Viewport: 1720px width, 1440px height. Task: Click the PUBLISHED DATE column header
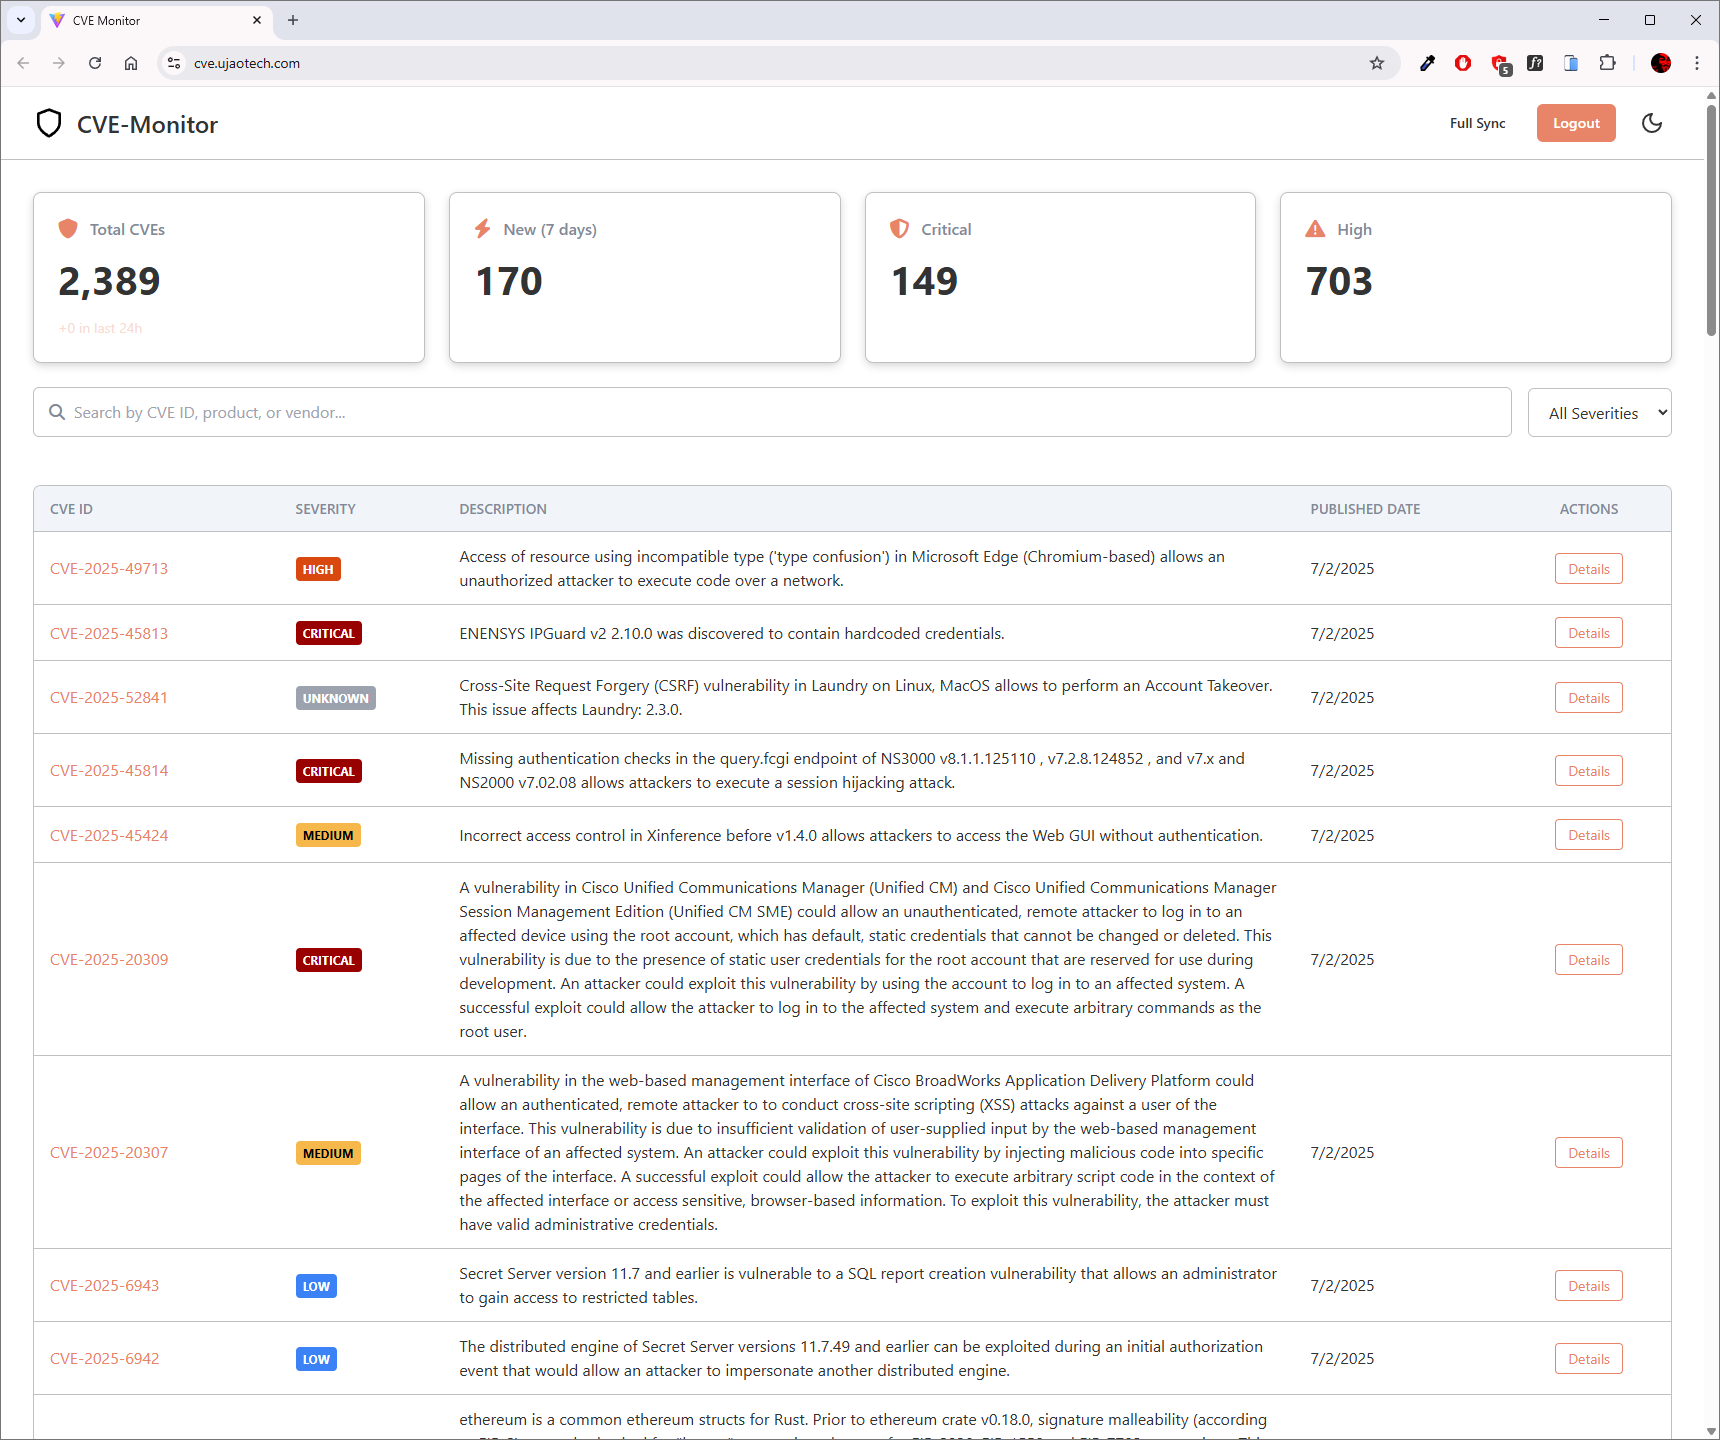[x=1365, y=509]
